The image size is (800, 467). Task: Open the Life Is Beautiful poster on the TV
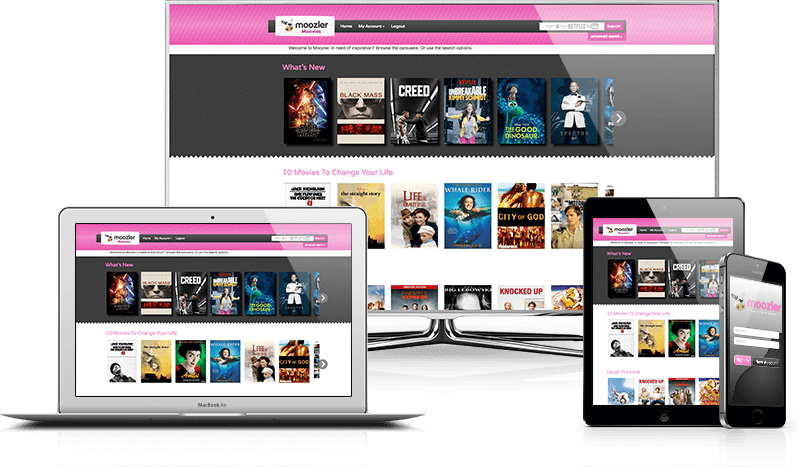tap(414, 216)
